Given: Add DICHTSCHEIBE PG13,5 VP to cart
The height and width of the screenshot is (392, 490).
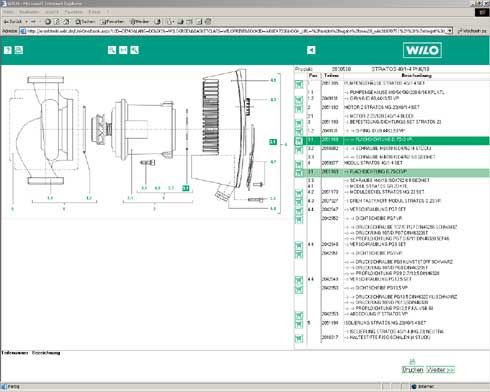Looking at the screenshot, I should pos(299,289).
